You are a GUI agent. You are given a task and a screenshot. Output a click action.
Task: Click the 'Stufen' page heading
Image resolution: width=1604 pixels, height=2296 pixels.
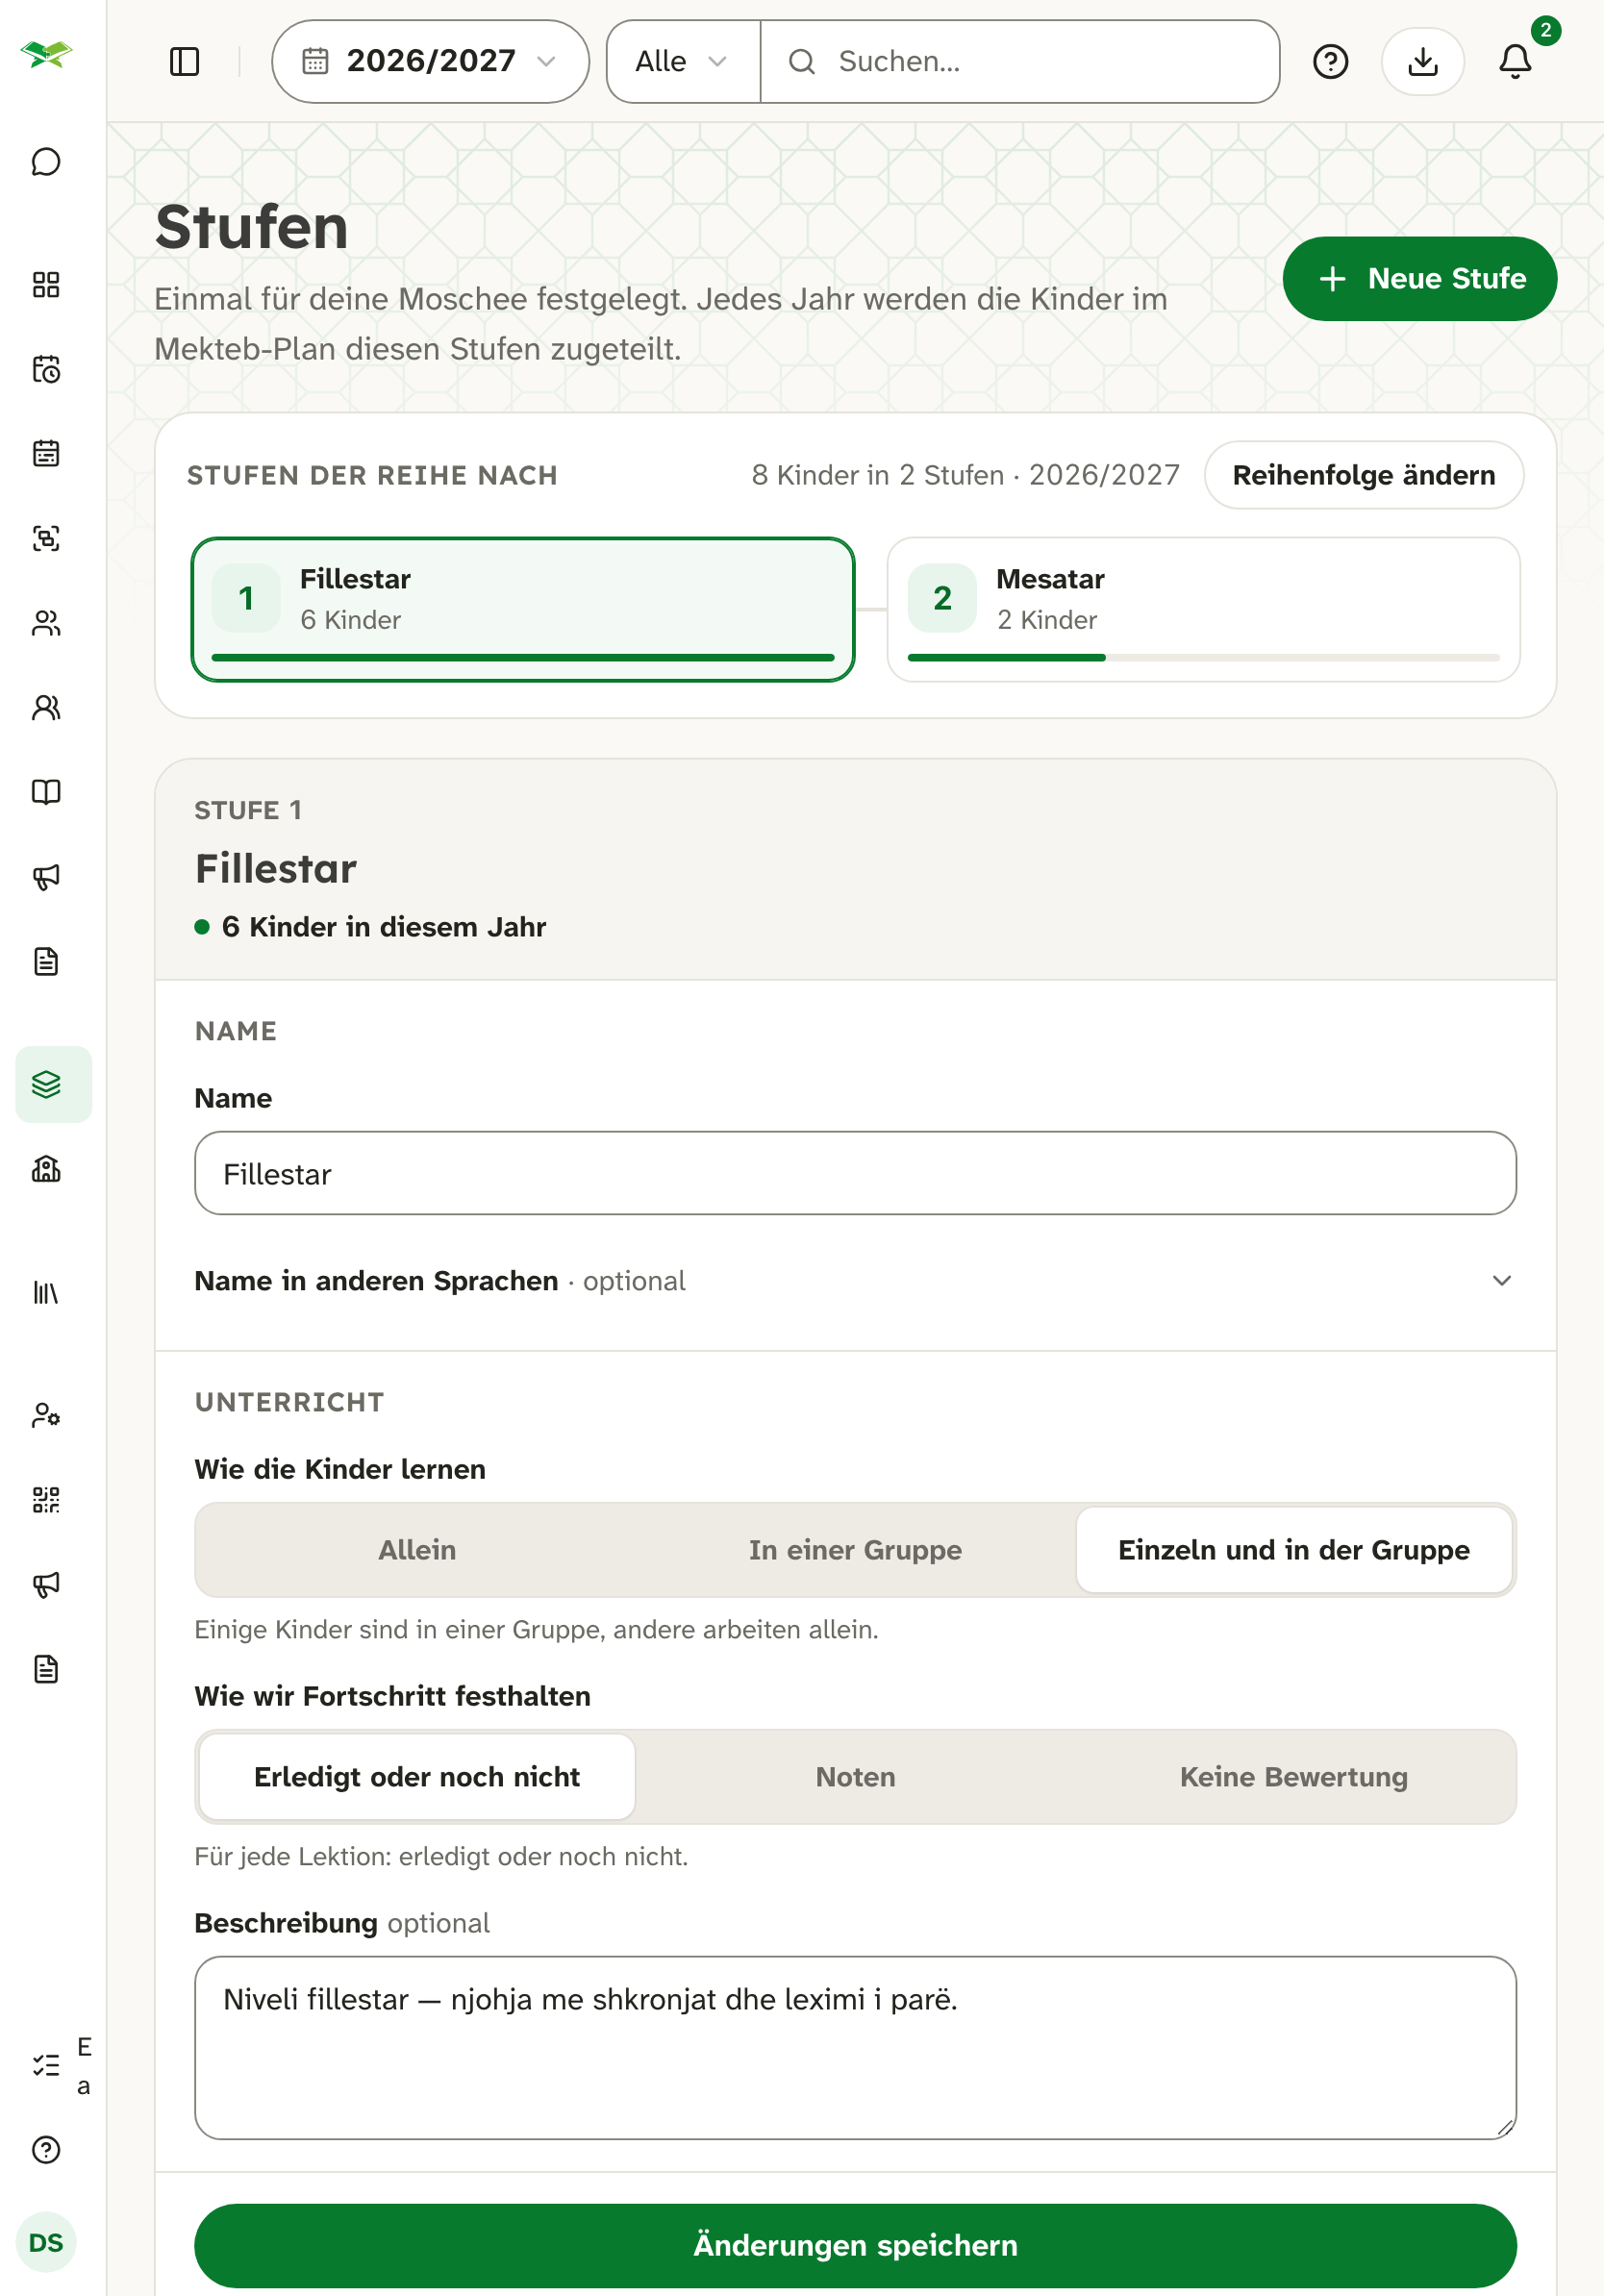point(252,227)
